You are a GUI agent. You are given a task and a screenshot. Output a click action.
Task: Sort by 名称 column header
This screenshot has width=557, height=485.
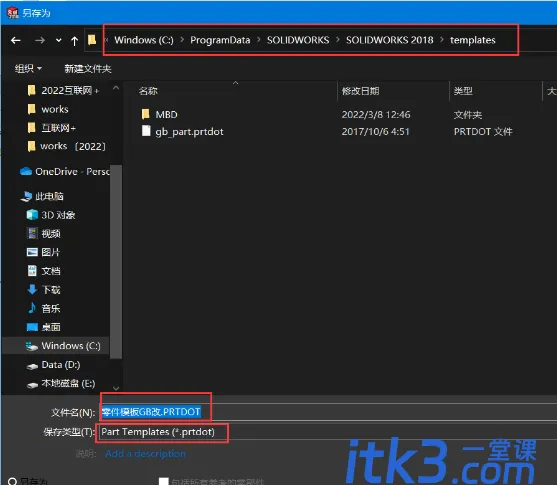tap(148, 91)
